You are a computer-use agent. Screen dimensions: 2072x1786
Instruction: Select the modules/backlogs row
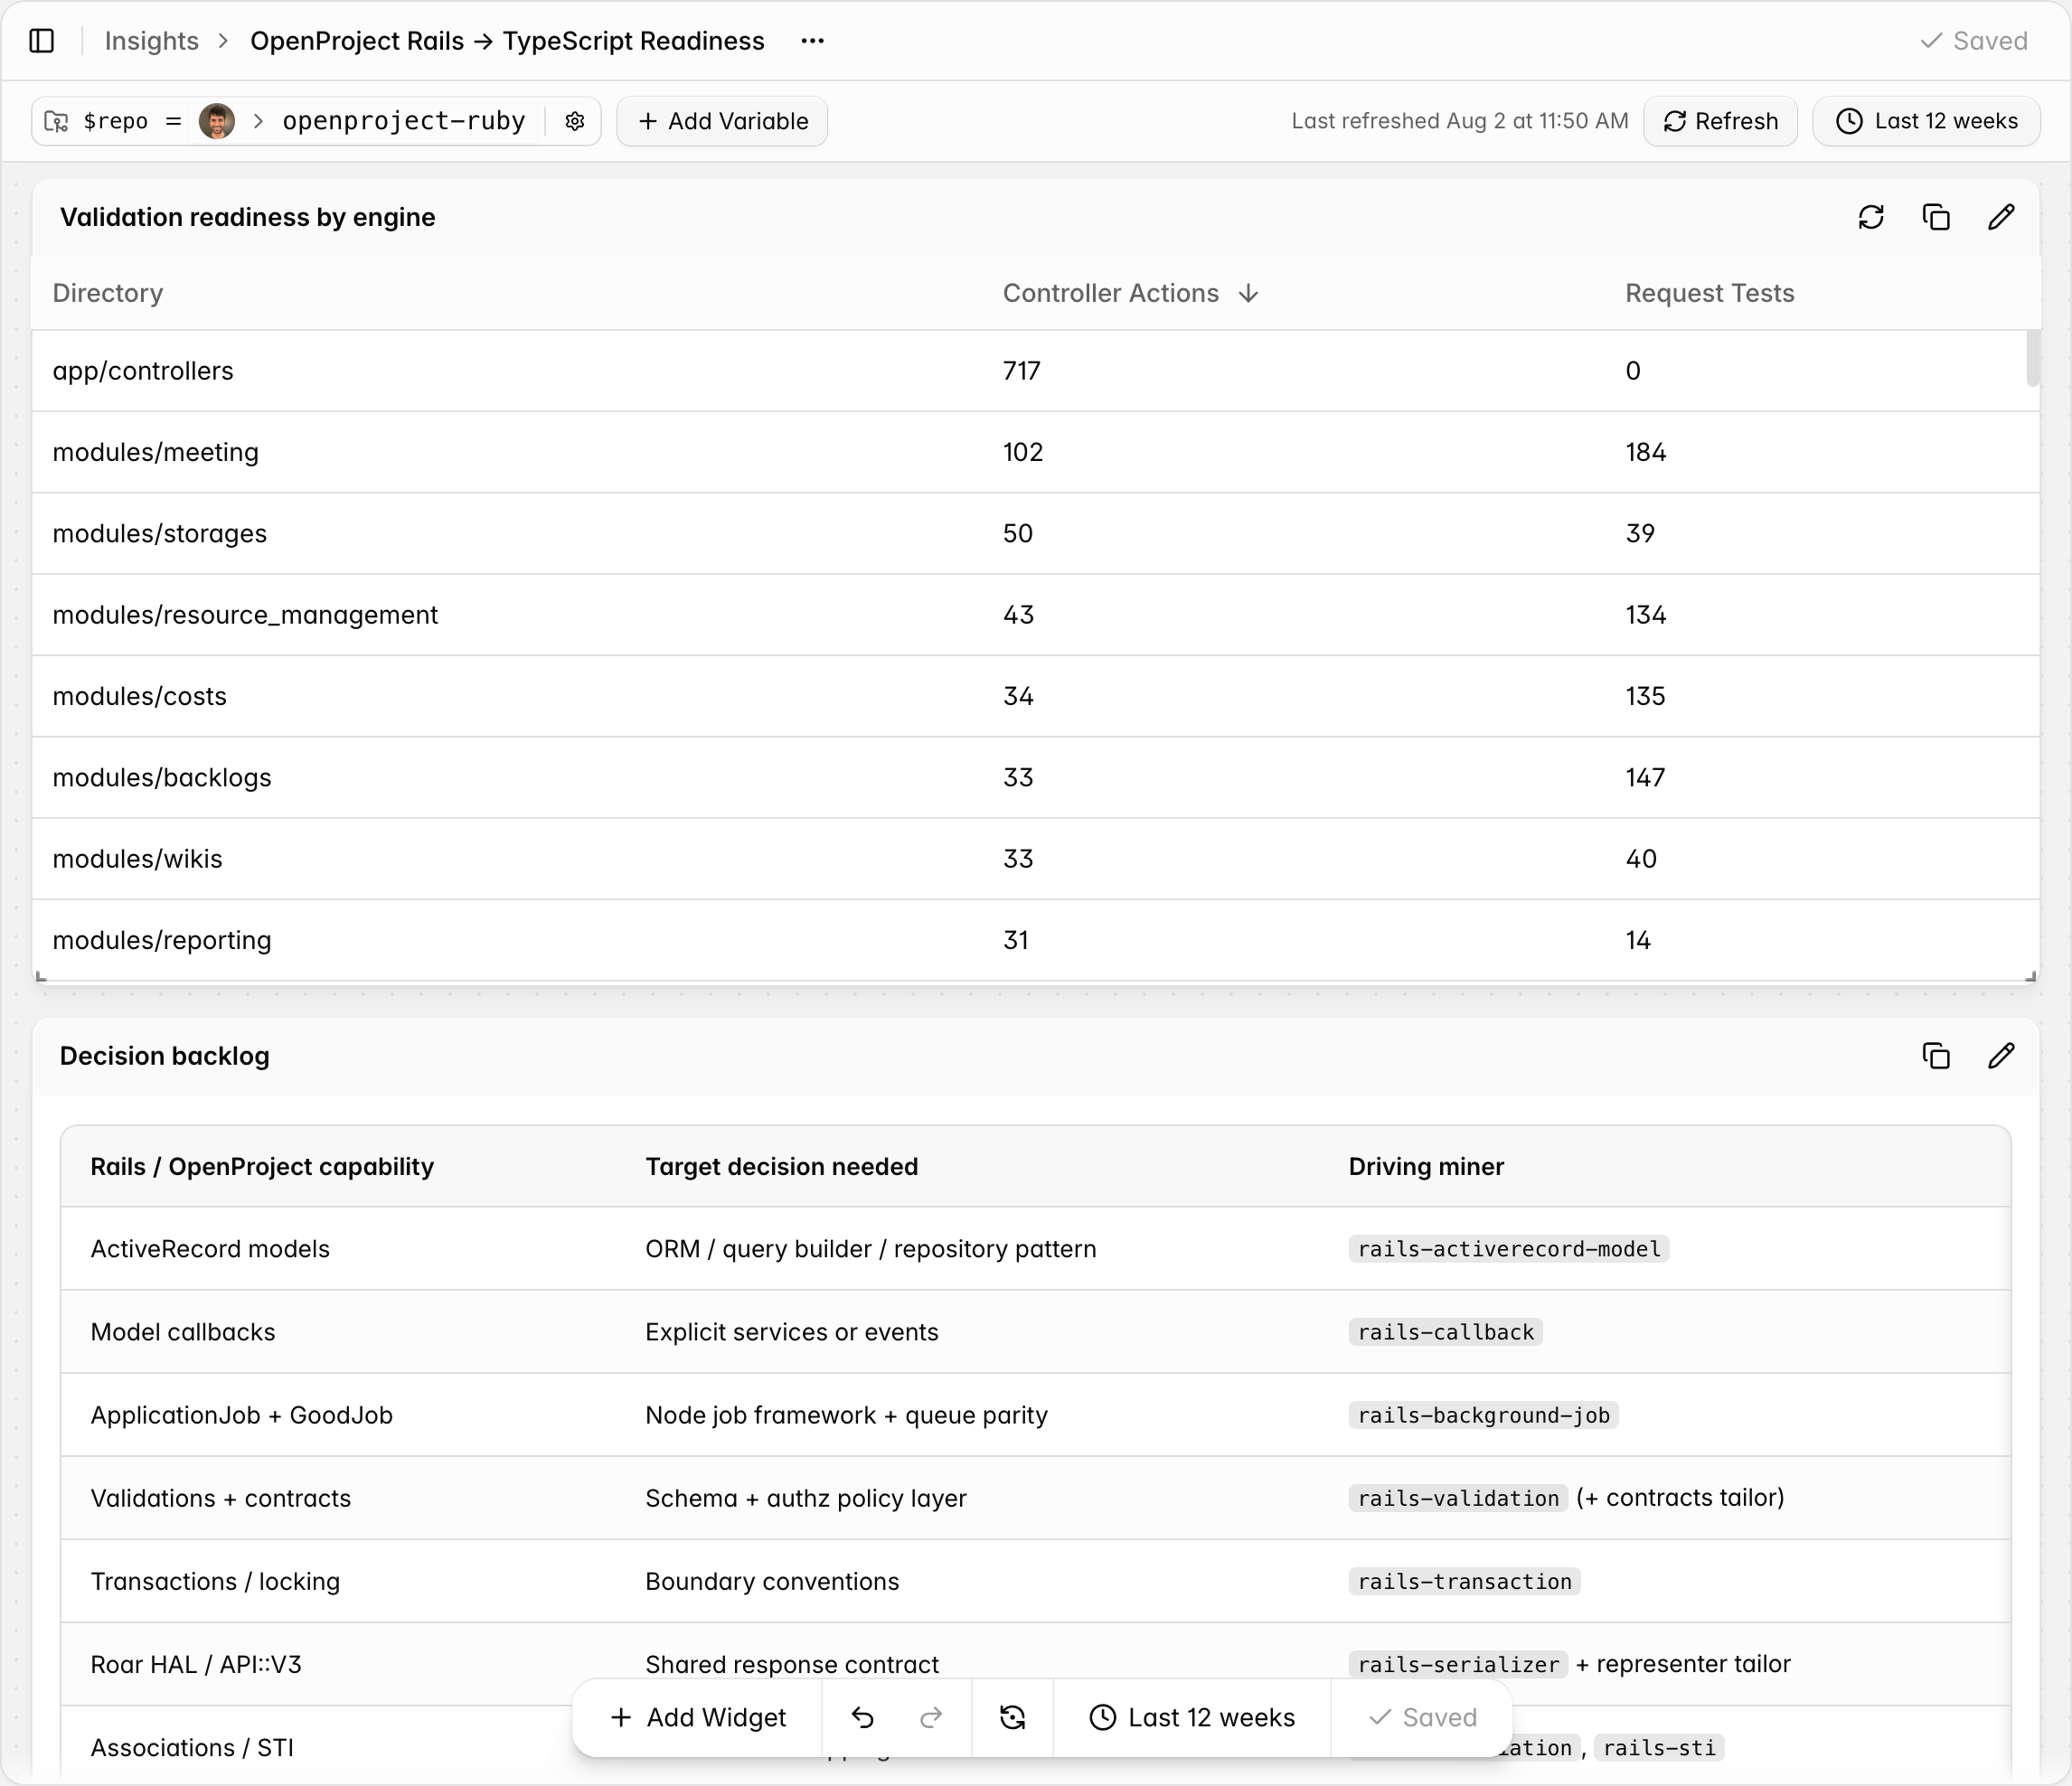coord(1035,777)
